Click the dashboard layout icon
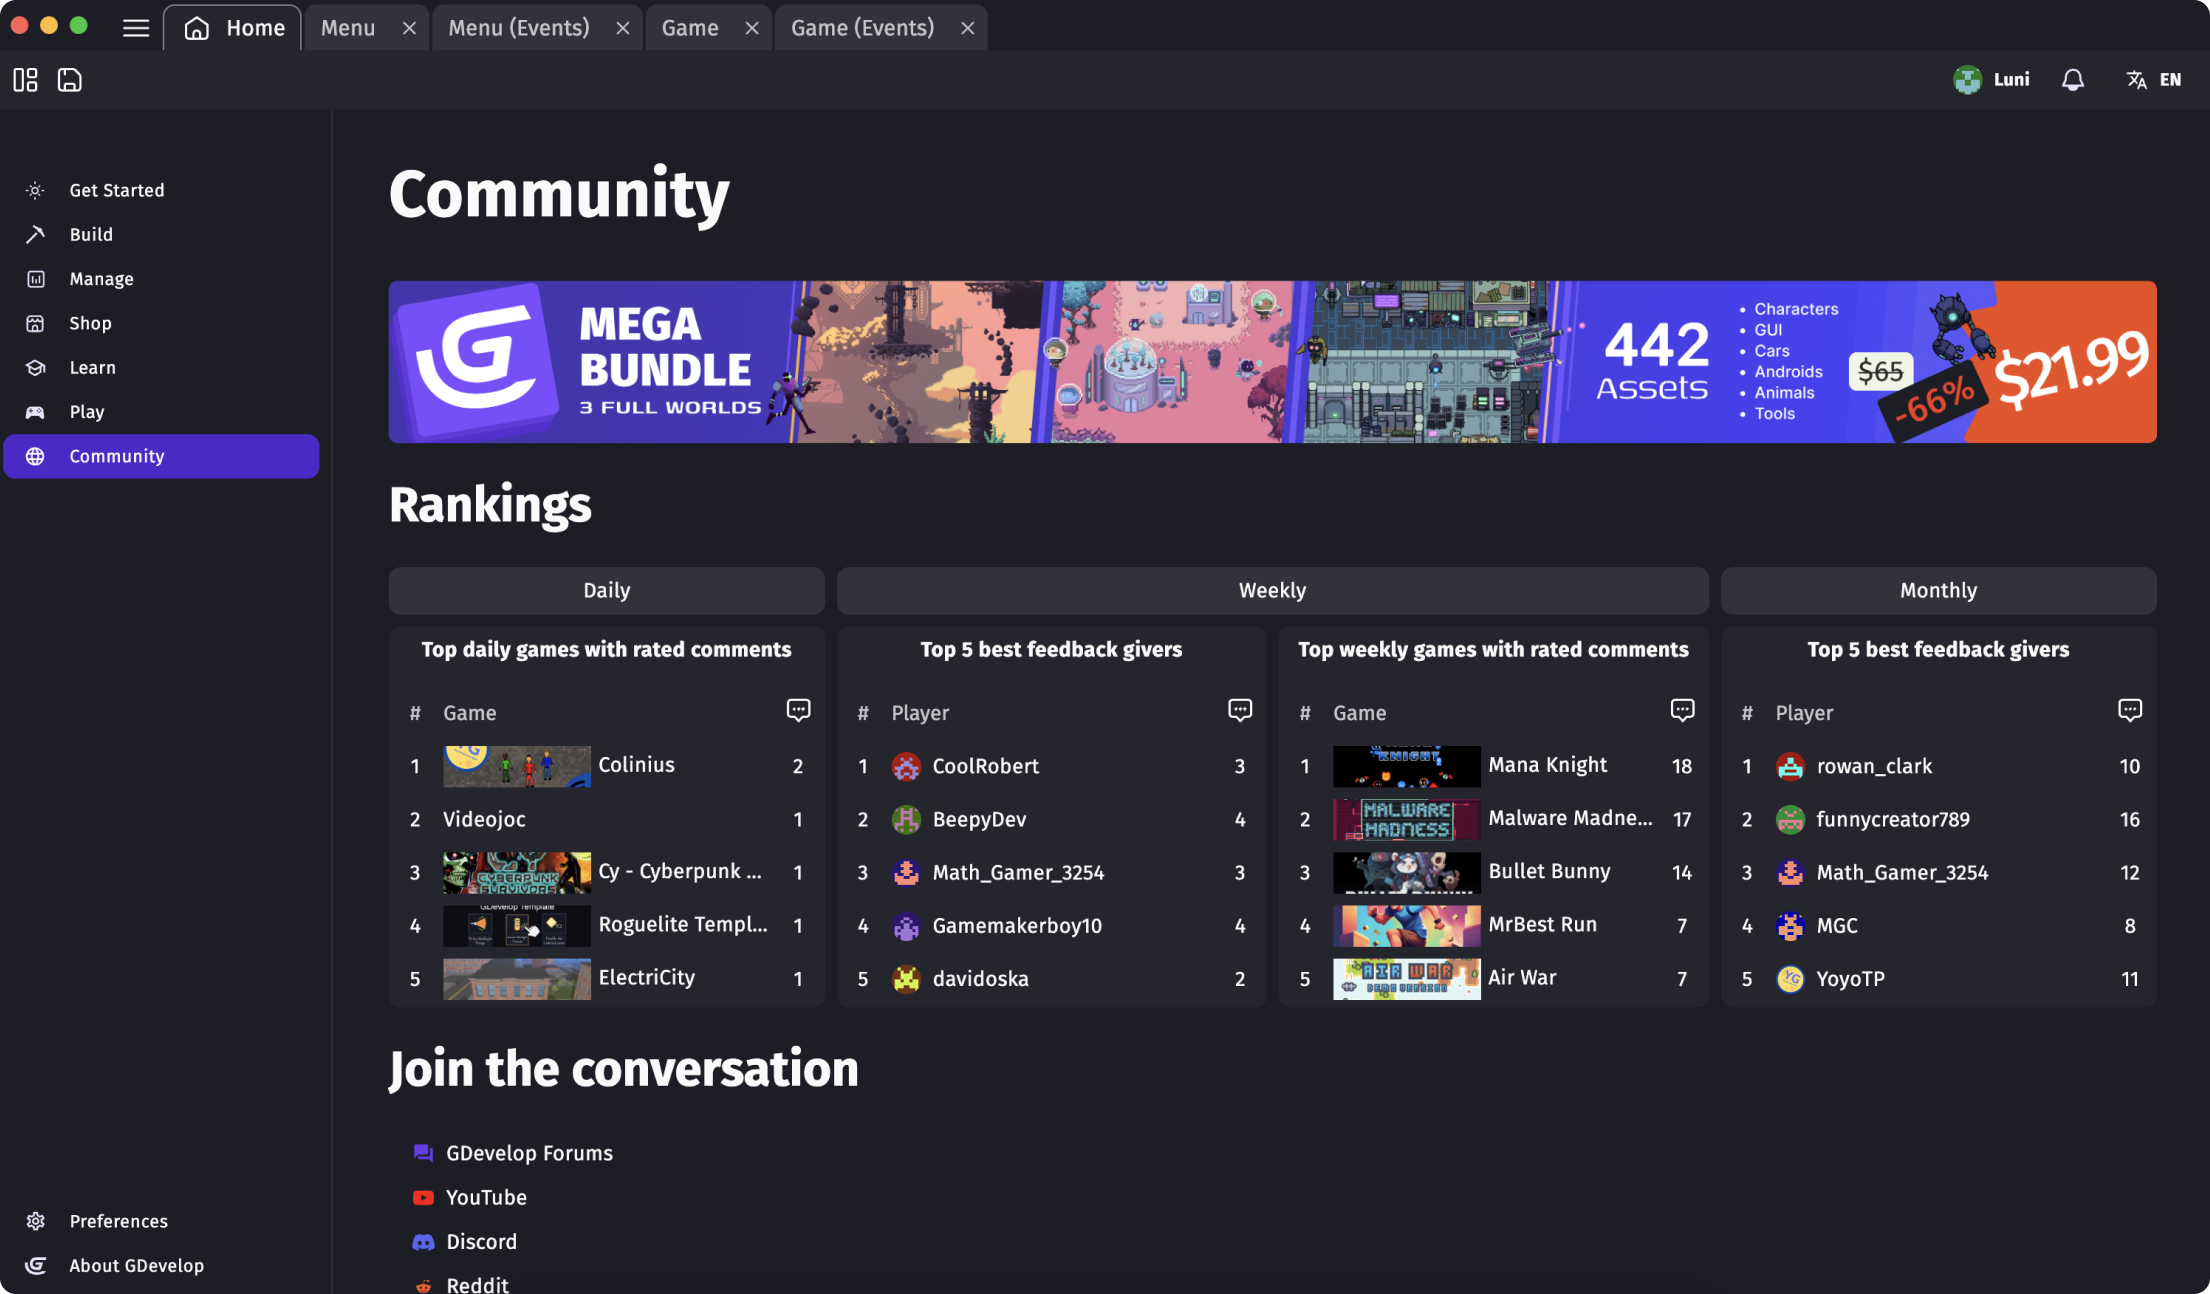Screen dimensions: 2210x1294 pyautogui.click(x=25, y=79)
